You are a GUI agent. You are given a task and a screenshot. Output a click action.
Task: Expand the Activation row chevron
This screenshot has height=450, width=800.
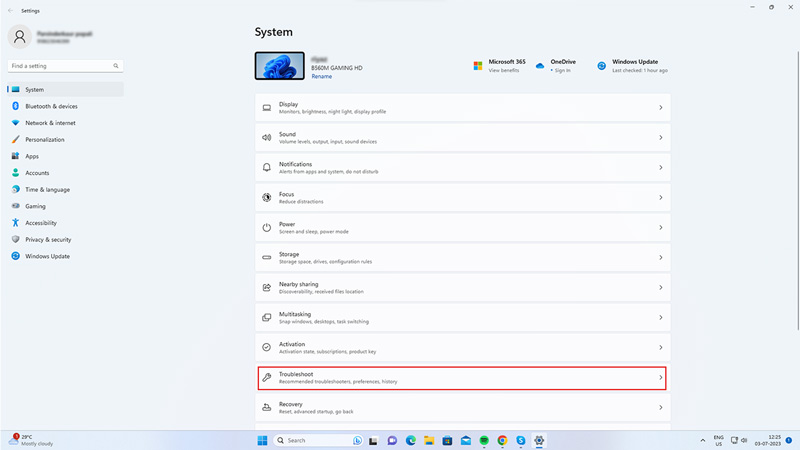[661, 347]
